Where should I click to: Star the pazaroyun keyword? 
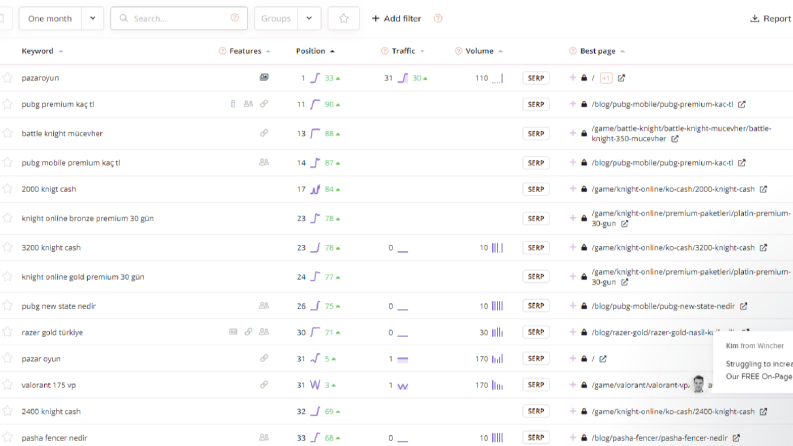coord(7,78)
